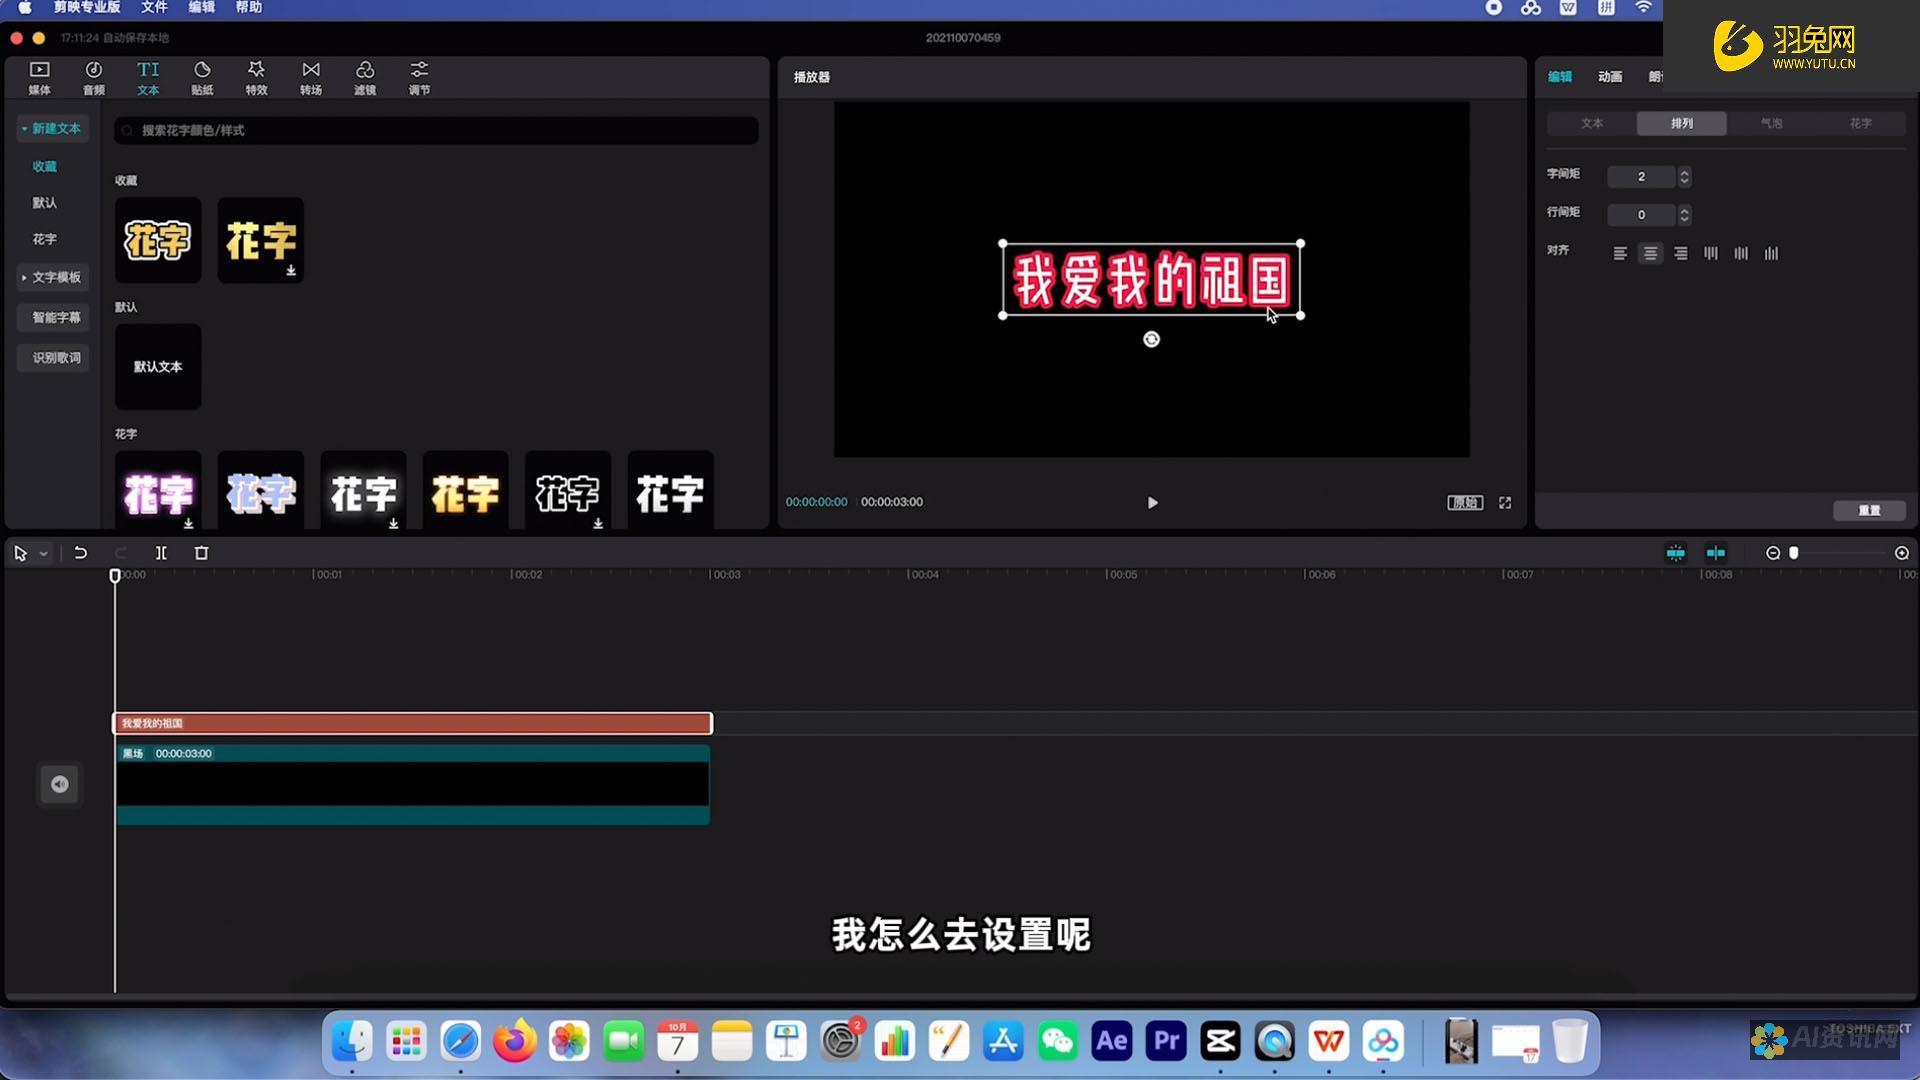Screen dimensions: 1920x1080
Task: Select the 黑场 video clip on timeline
Action: coord(412,785)
